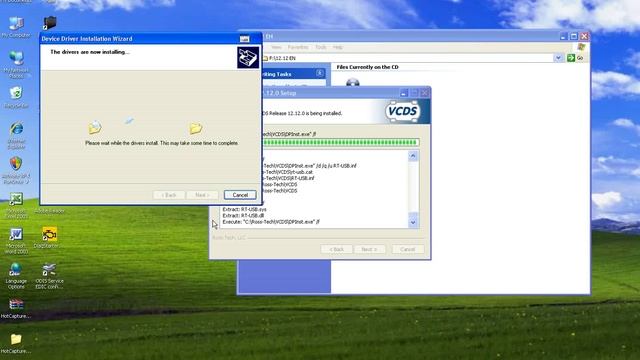This screenshot has height=360, width=640.
Task: Expand the Explorer address bar dropdown
Action: (x=558, y=58)
